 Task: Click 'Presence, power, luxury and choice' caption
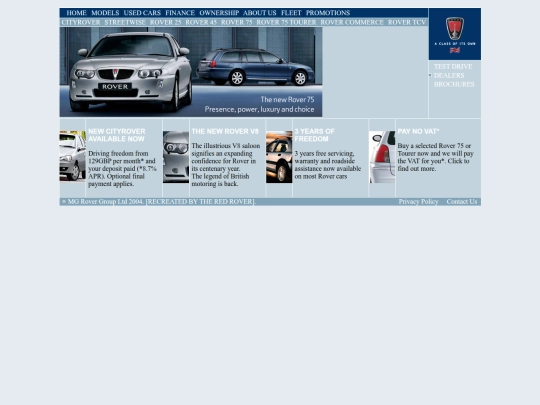point(259,110)
